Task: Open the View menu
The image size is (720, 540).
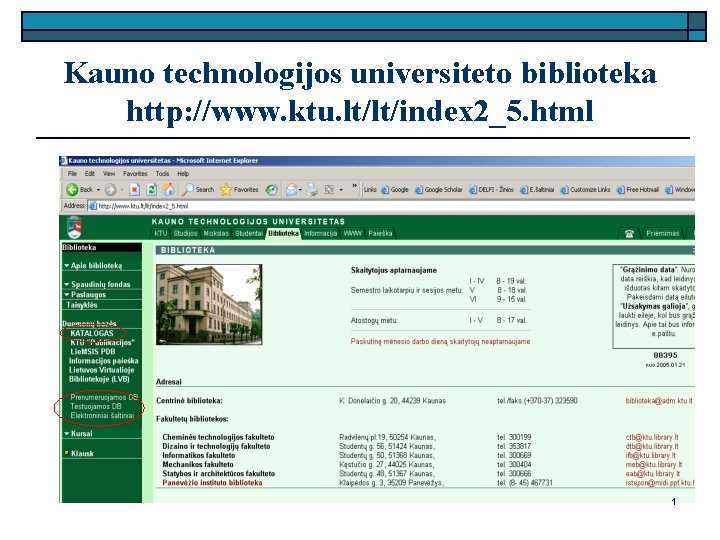Action: 109,174
